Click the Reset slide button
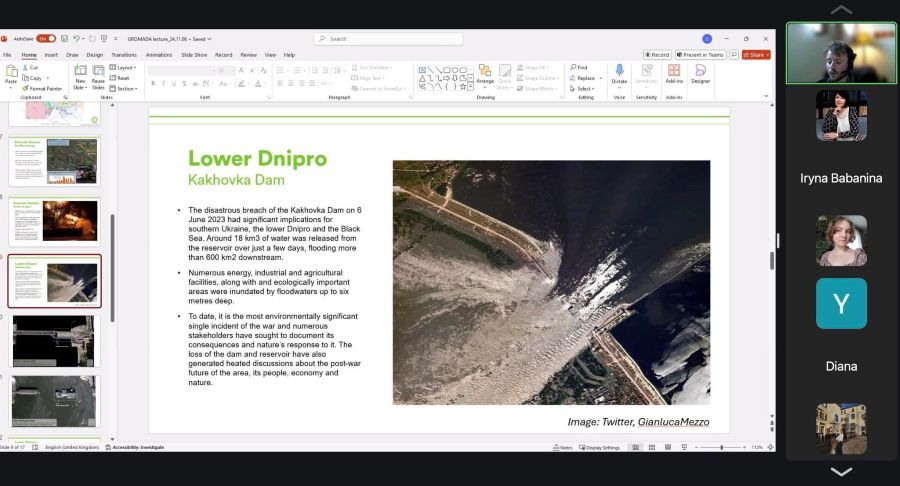This screenshot has height=486, width=900. (x=119, y=78)
